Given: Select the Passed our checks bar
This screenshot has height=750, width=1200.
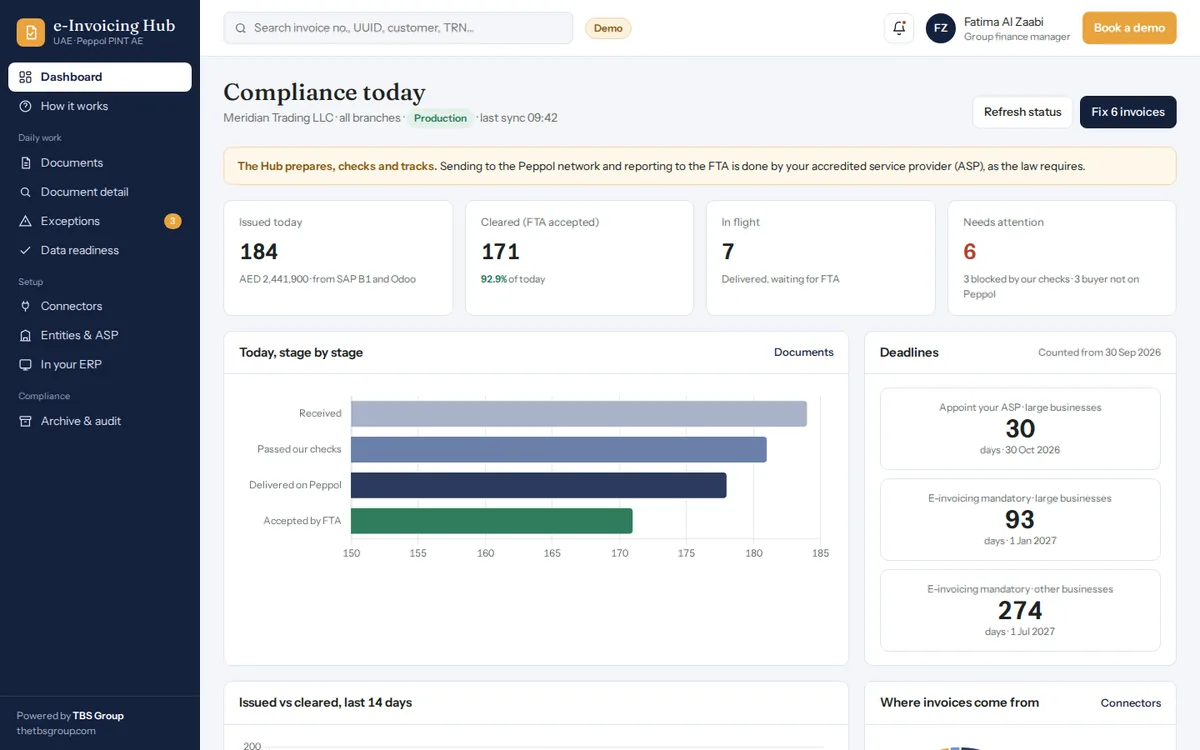Looking at the screenshot, I should [x=559, y=449].
